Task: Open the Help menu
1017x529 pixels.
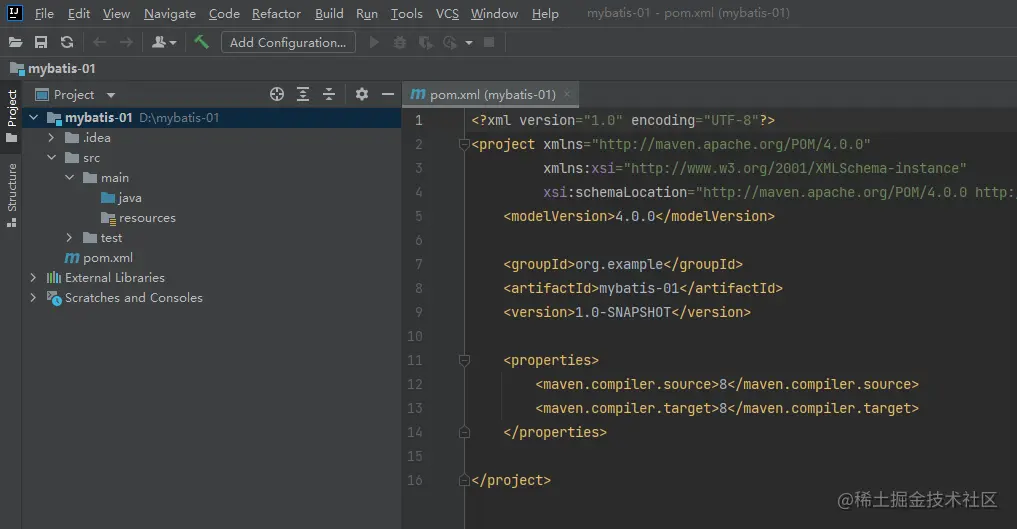Action: click(545, 14)
